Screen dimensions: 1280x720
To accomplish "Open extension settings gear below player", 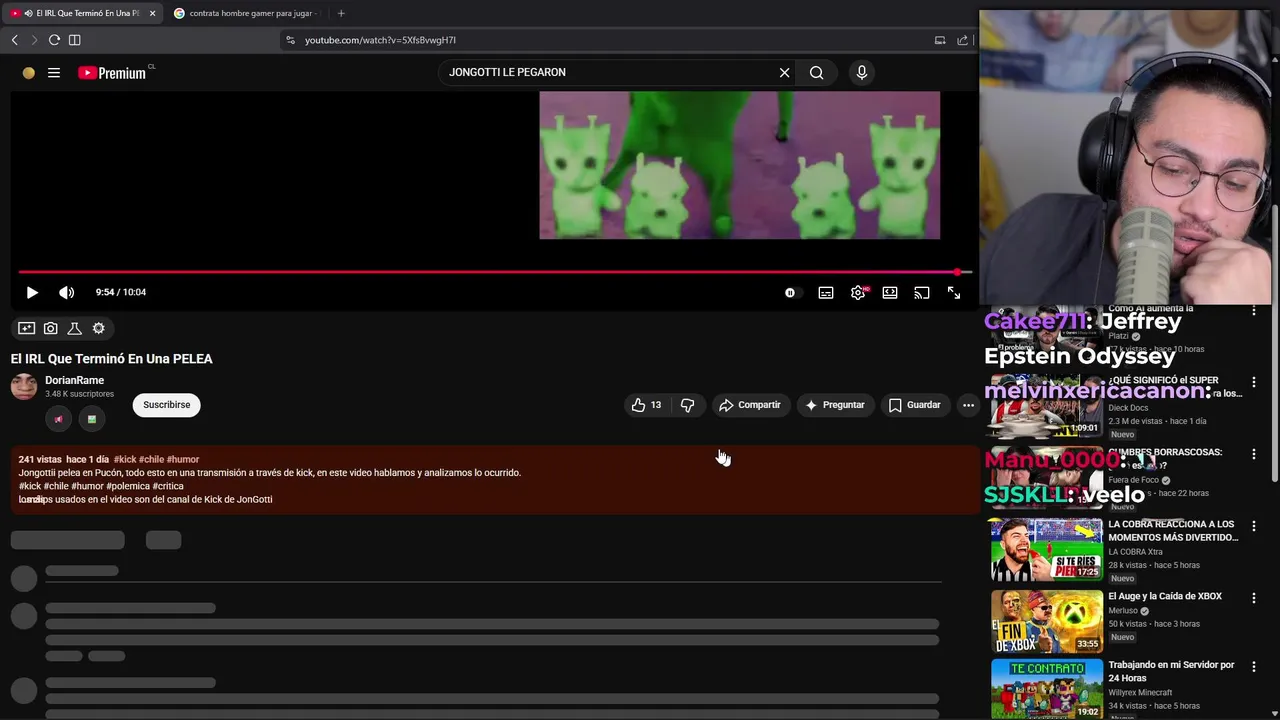I will (98, 328).
